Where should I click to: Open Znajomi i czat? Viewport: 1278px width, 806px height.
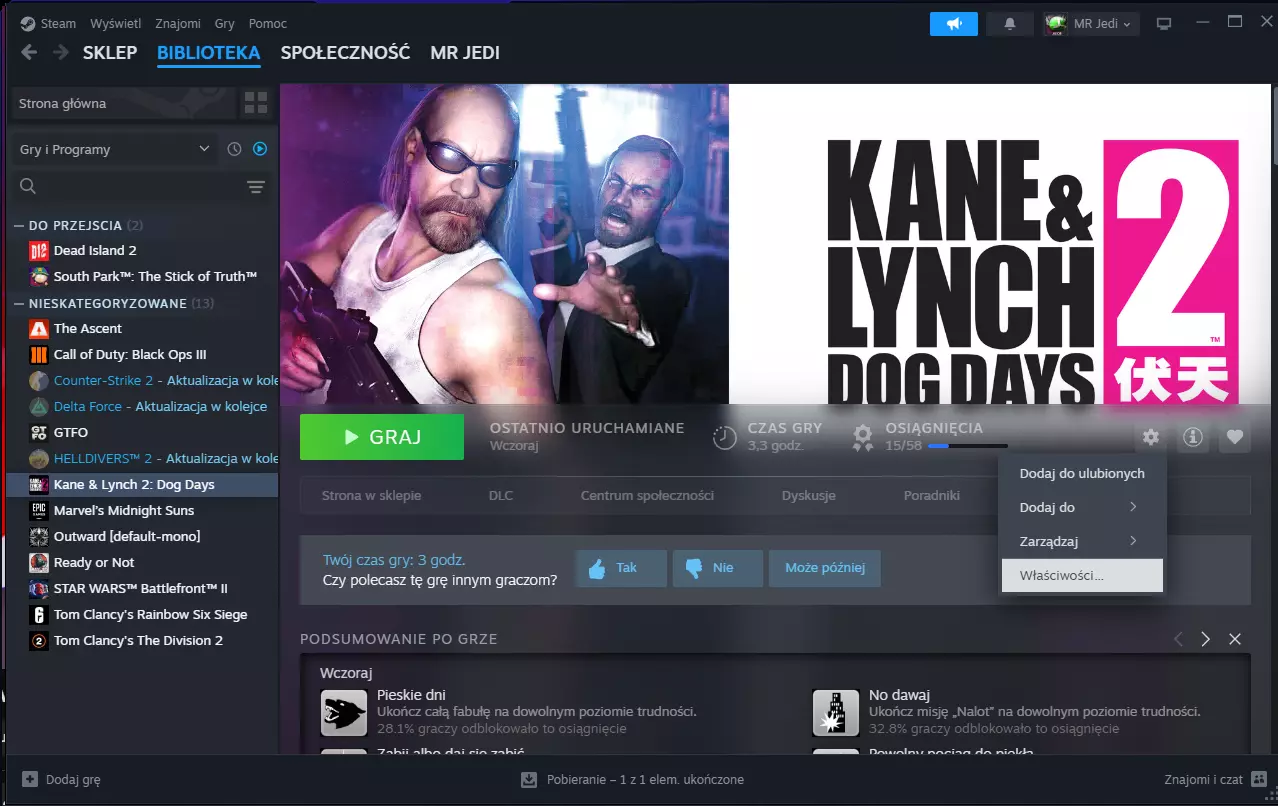1213,780
